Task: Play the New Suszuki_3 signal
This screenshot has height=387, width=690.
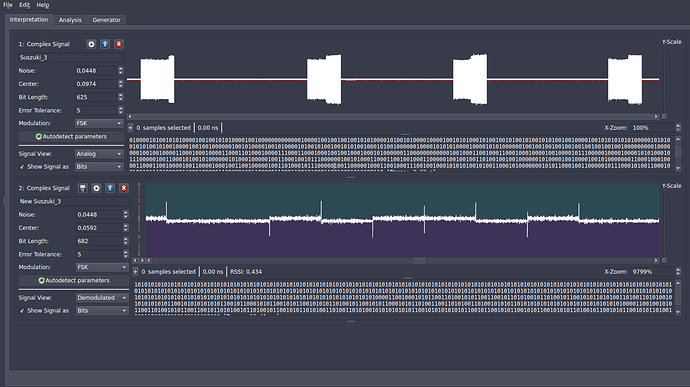Action: [x=96, y=188]
